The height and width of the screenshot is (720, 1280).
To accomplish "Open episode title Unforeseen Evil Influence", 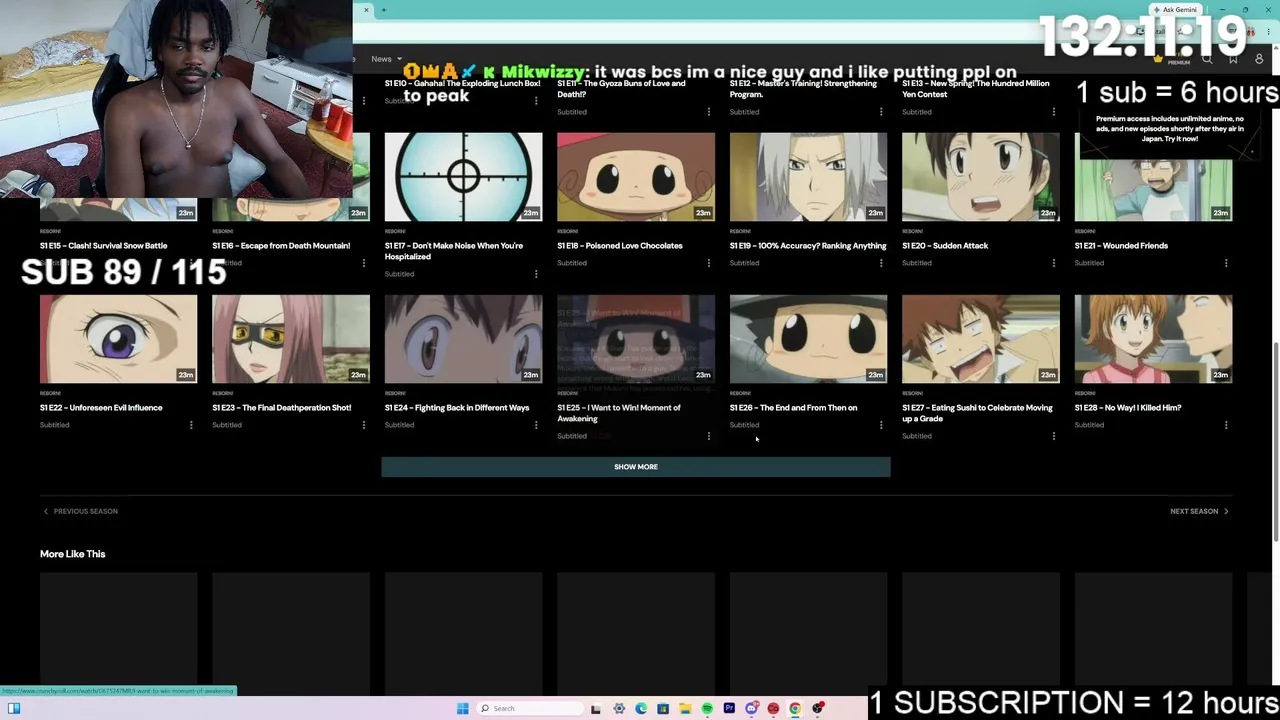I will tap(101, 408).
